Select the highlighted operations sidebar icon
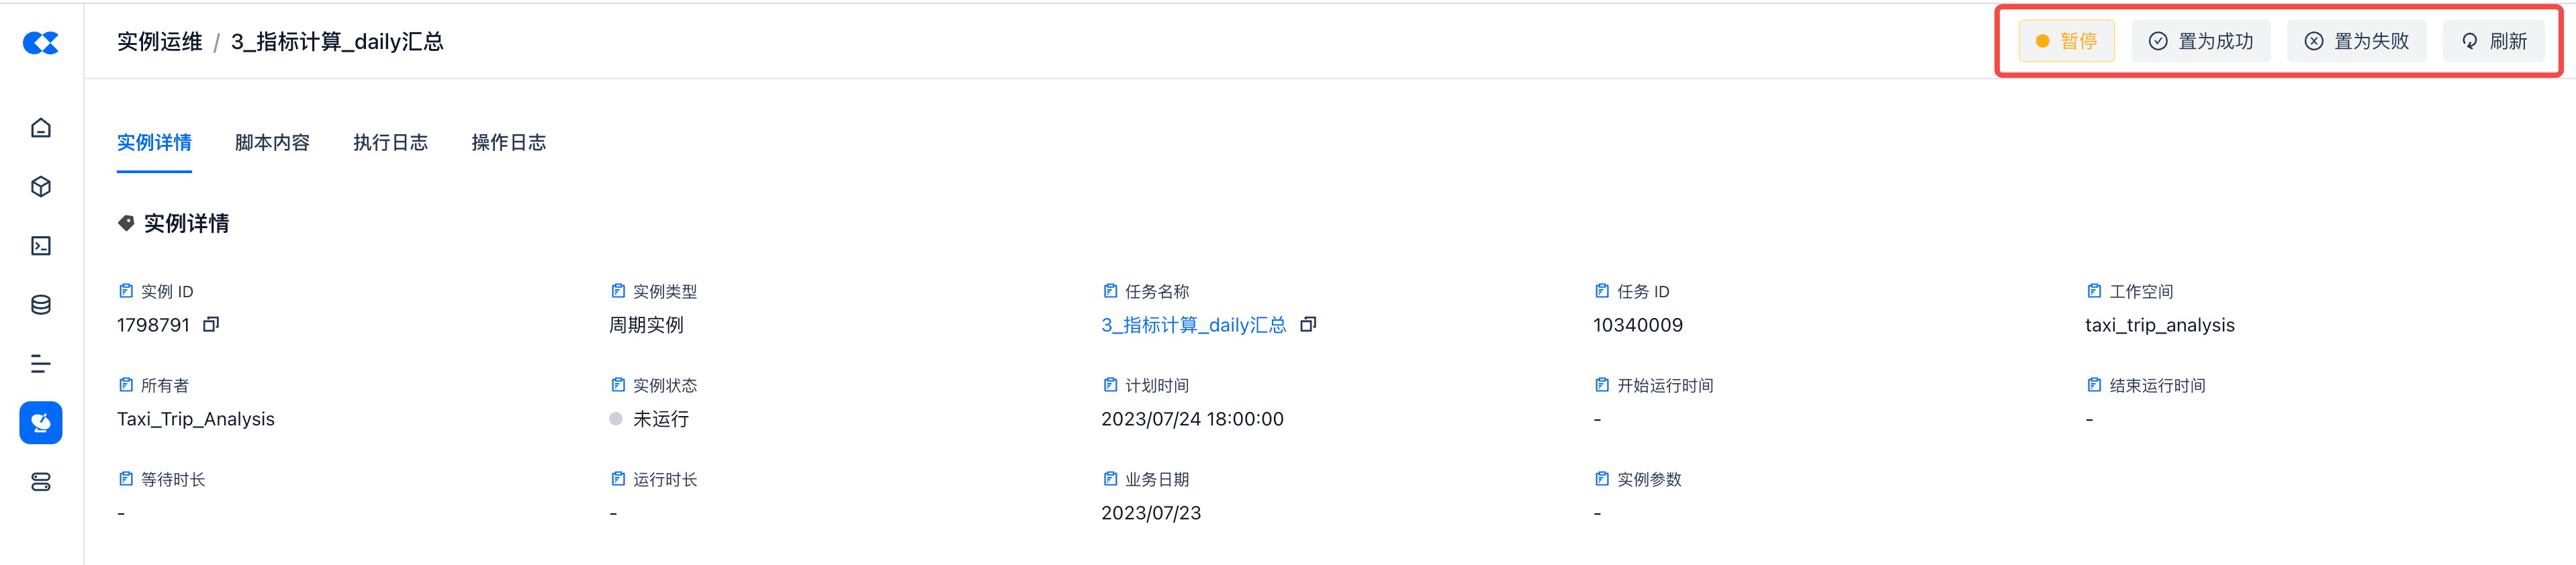The image size is (2576, 565). [41, 423]
